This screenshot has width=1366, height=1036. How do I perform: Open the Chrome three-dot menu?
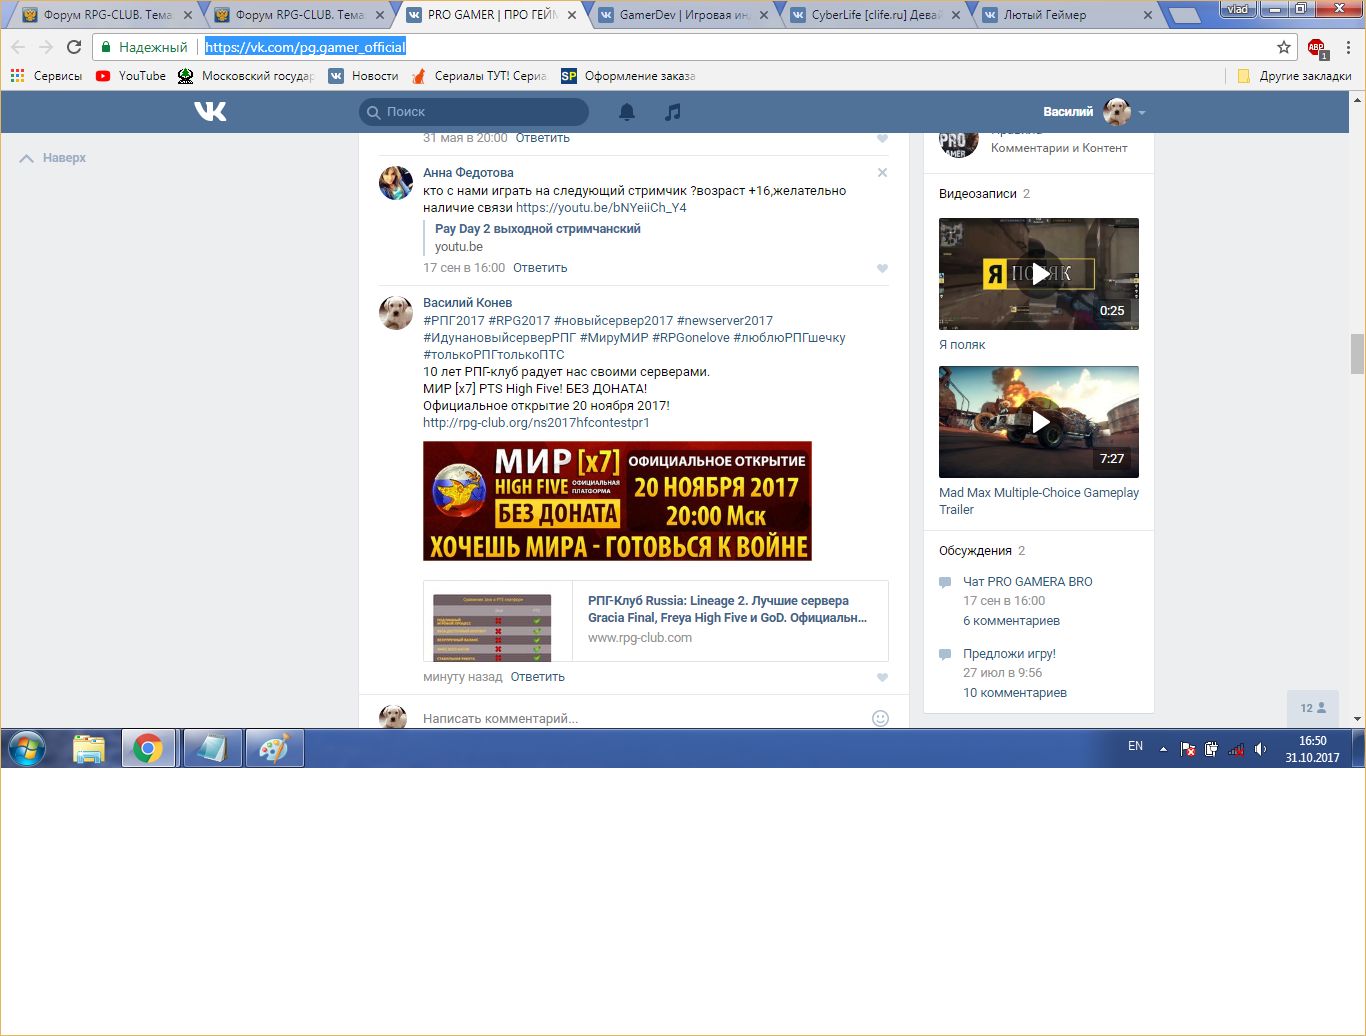click(1348, 47)
